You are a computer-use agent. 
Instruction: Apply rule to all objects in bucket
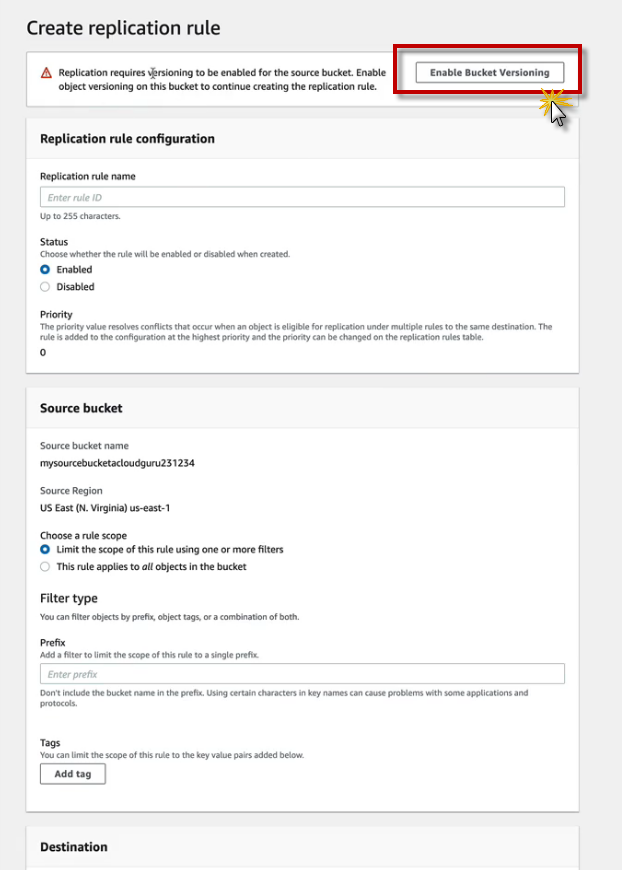pos(45,567)
